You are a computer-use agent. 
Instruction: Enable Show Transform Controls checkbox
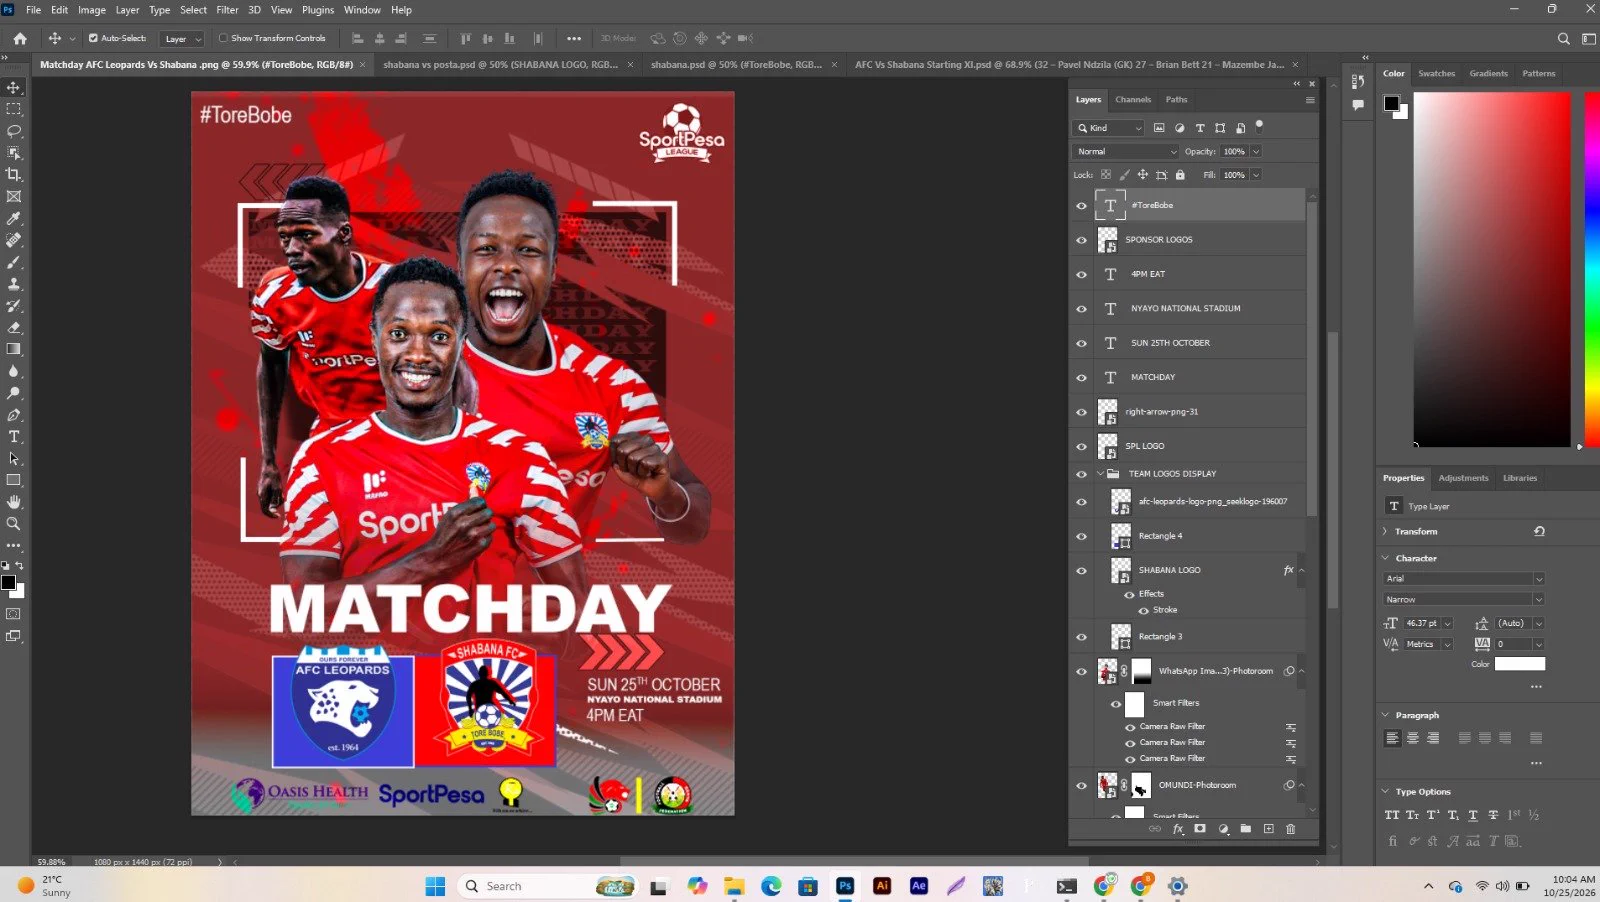(x=223, y=38)
